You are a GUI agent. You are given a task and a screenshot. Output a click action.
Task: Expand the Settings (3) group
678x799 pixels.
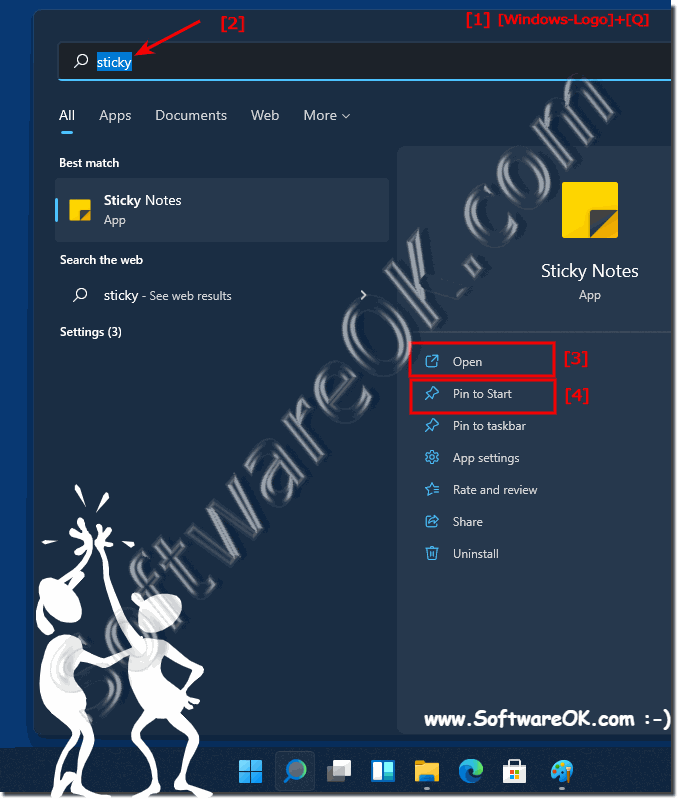click(91, 332)
